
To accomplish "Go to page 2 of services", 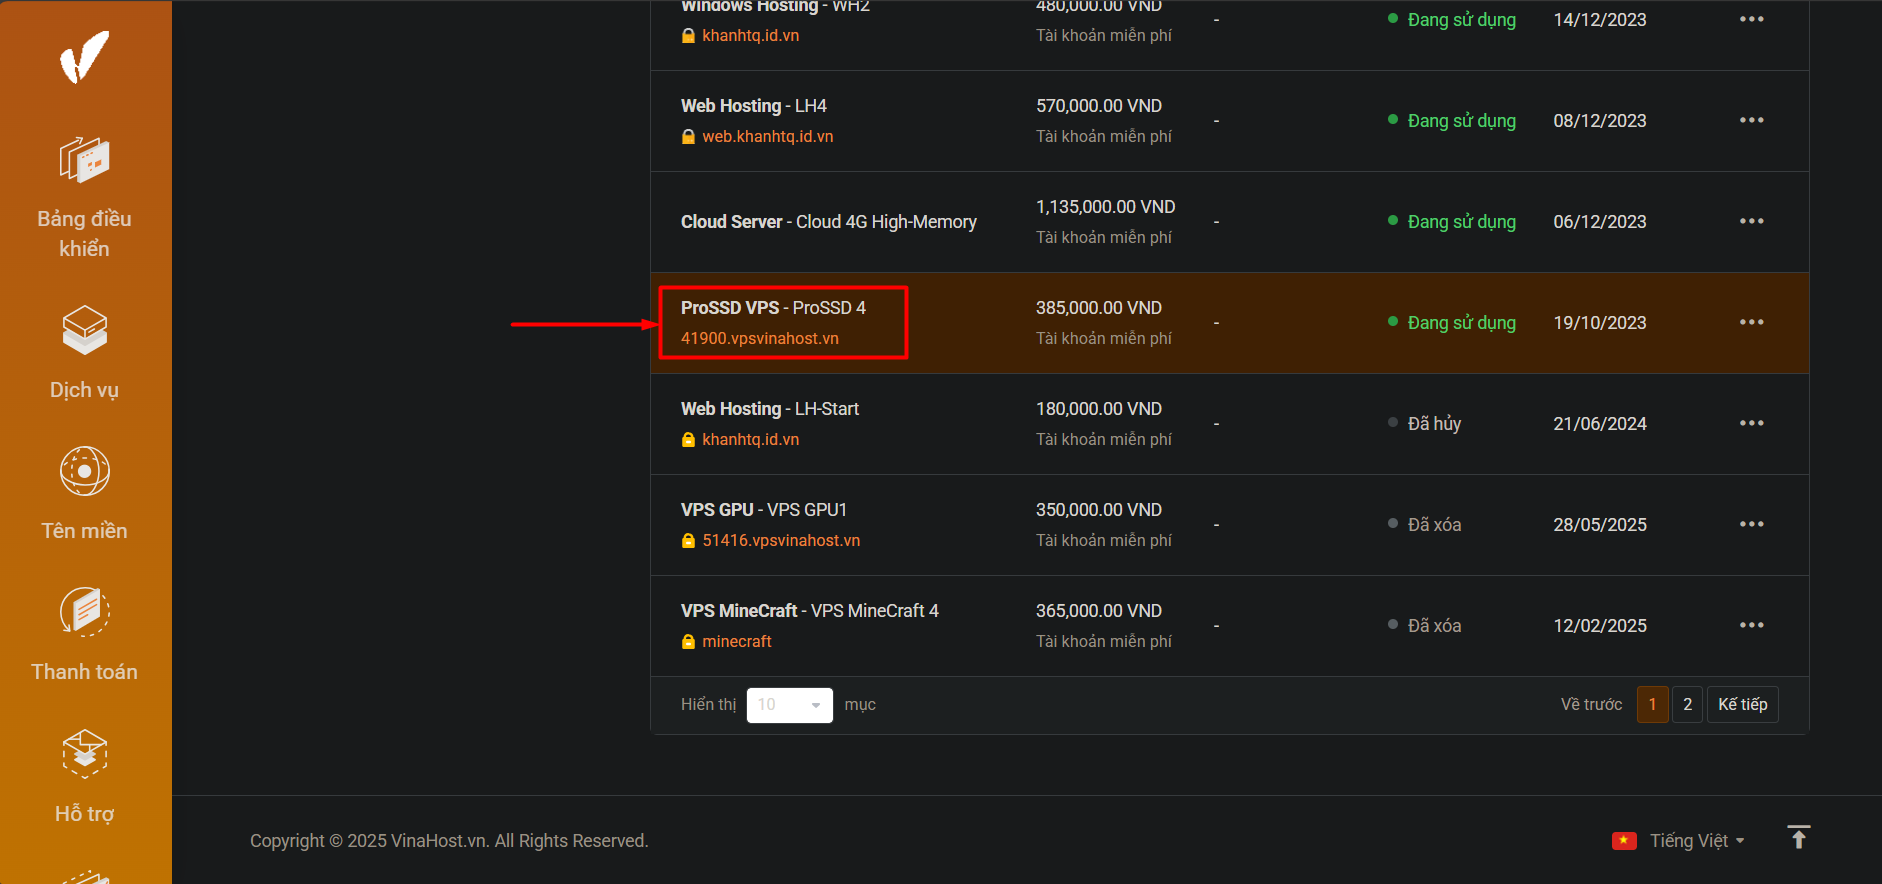I will pyautogui.click(x=1687, y=705).
